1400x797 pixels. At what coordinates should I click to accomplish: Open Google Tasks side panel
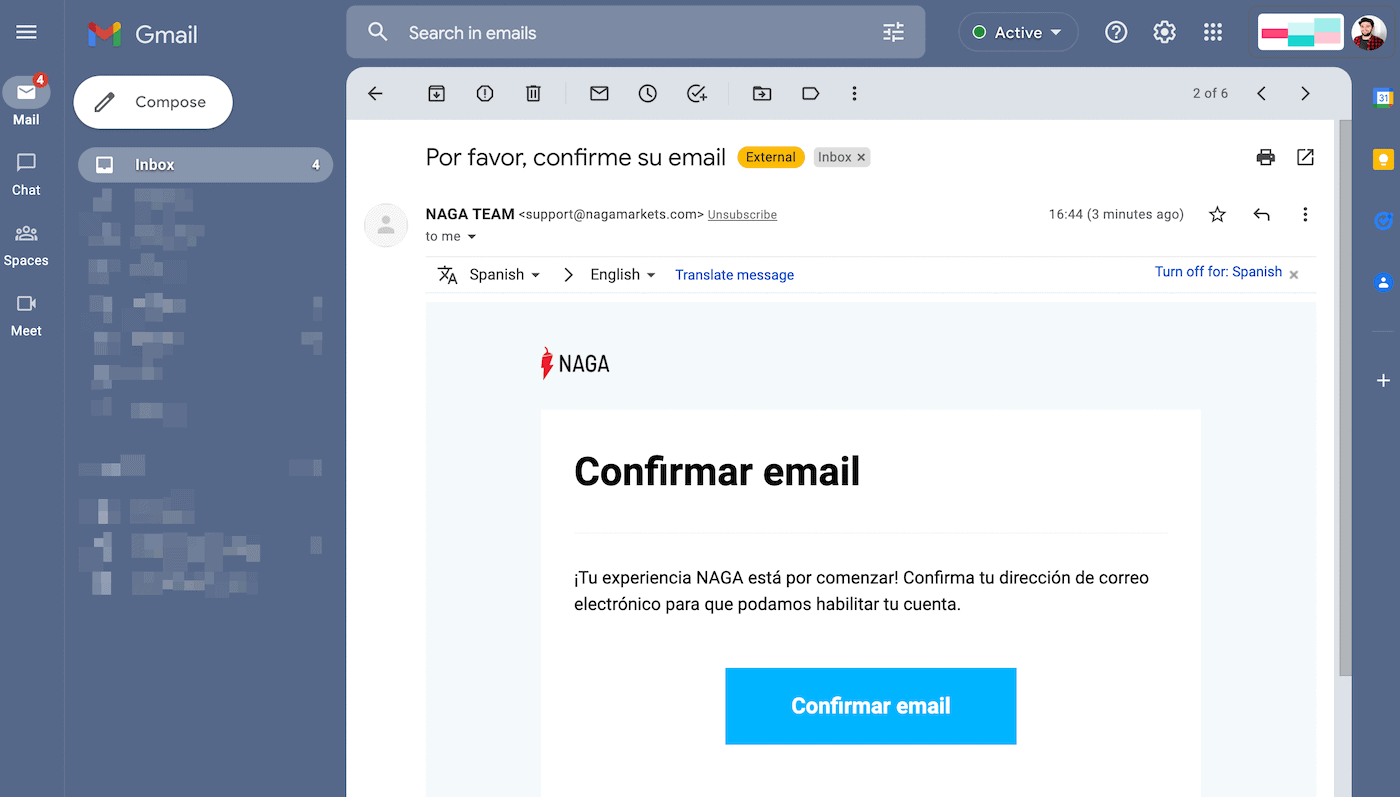tap(1384, 221)
